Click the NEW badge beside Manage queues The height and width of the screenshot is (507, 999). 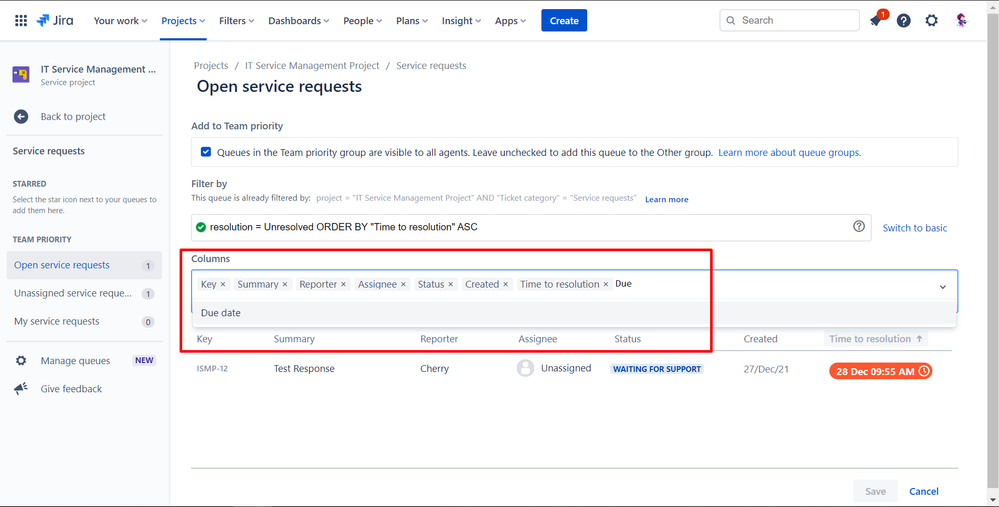144,361
